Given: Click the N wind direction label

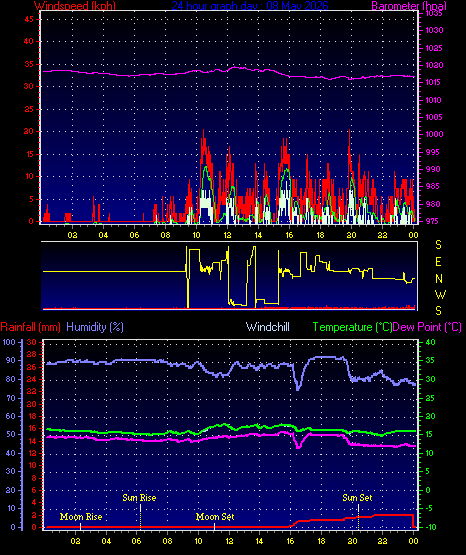Looking at the screenshot, I should click(x=439, y=279).
